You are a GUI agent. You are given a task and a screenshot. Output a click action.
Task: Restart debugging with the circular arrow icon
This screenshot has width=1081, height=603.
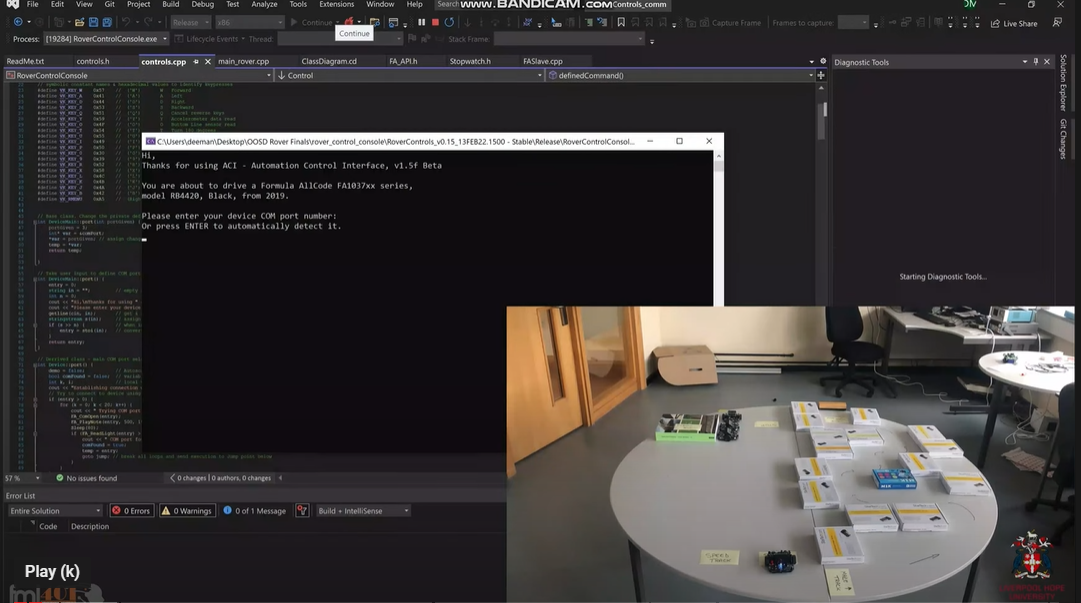(x=449, y=23)
